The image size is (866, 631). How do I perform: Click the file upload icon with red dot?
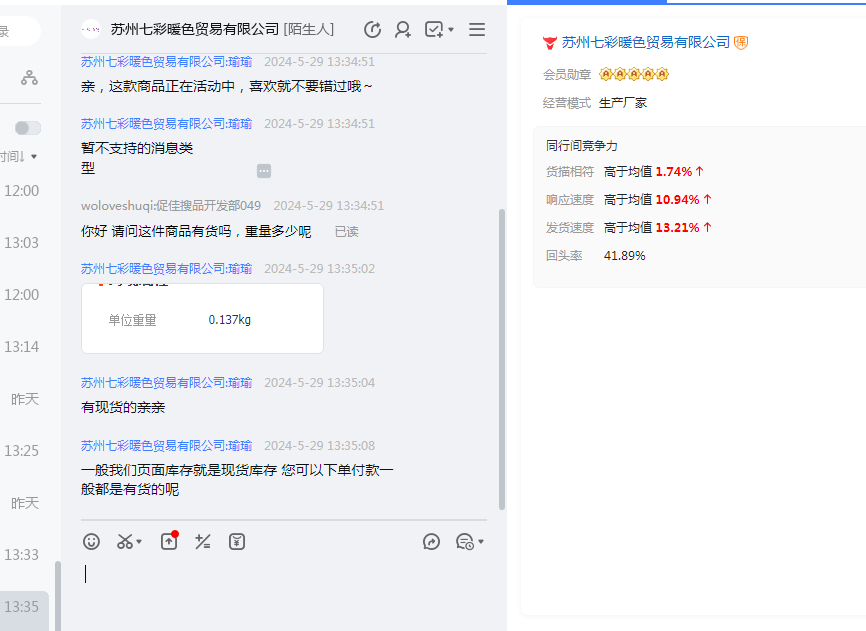pyautogui.click(x=169, y=542)
